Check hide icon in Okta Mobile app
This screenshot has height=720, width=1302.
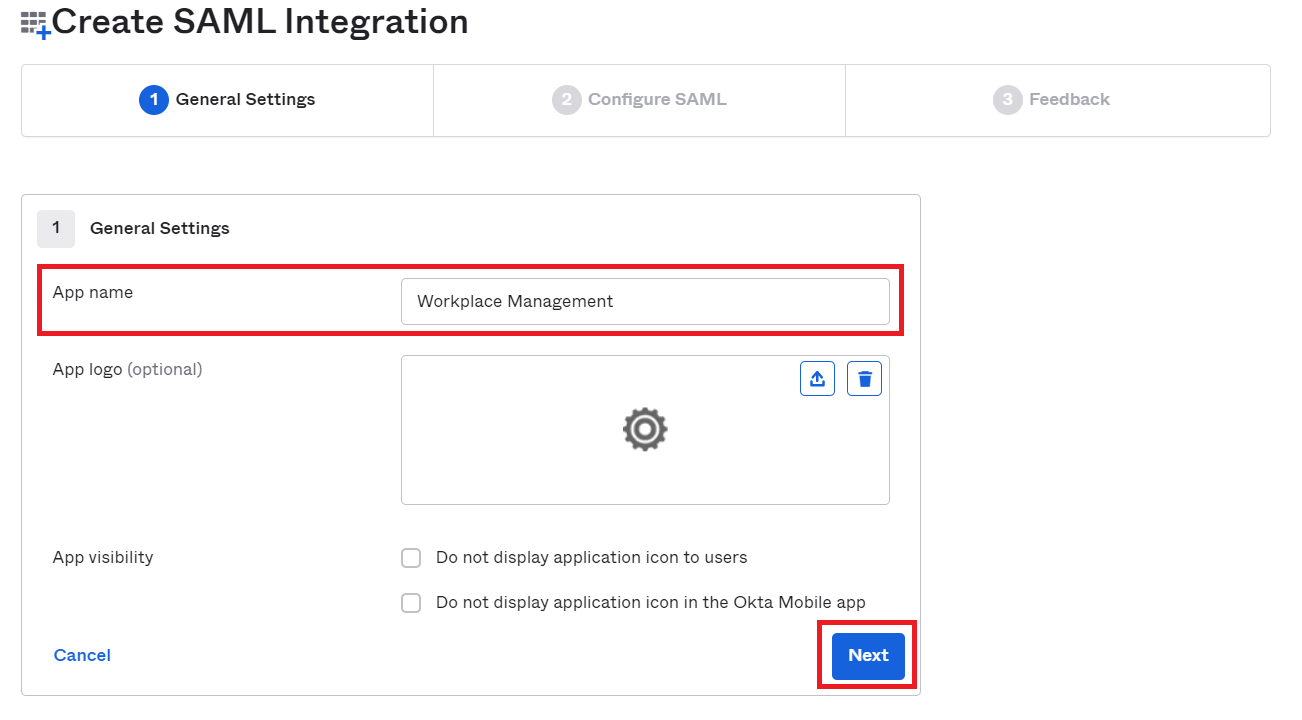click(411, 603)
